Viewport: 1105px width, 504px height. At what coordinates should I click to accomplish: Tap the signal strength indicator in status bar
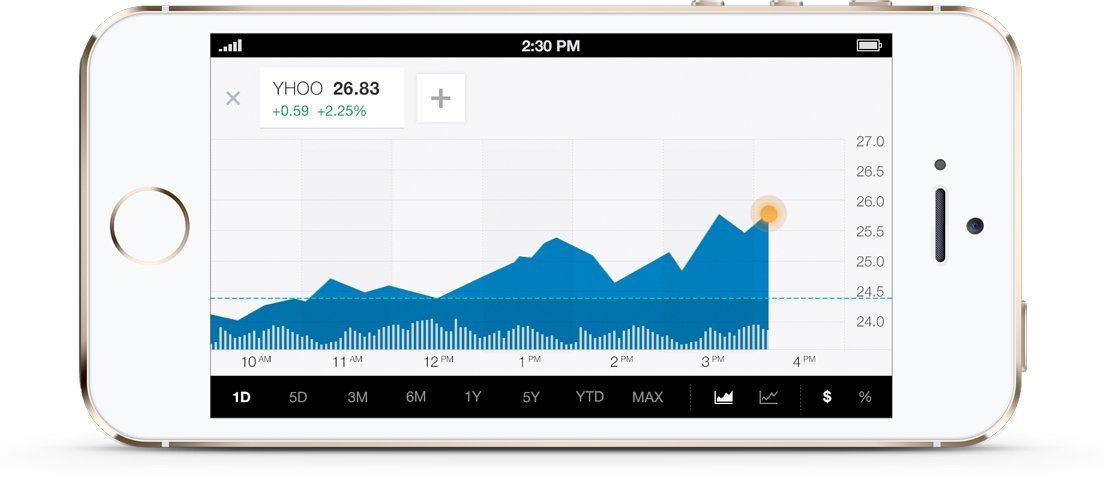coord(230,46)
